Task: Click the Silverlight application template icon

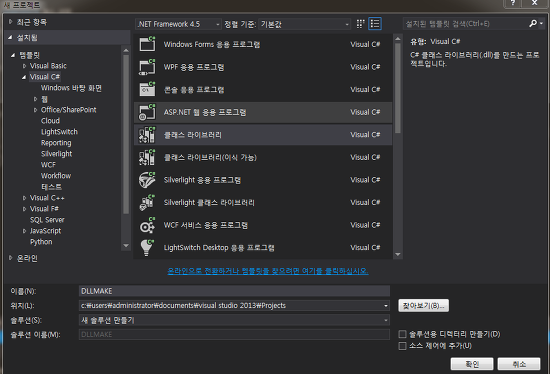Action: tap(147, 180)
